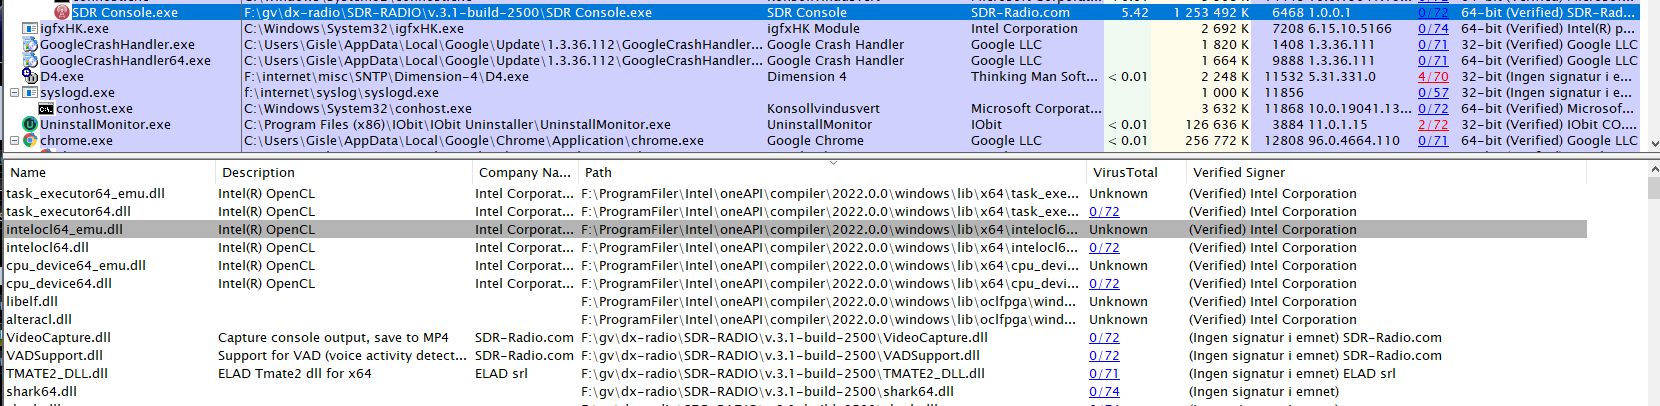Viewport: 1660px width, 406px height.
Task: Click 'Thinking Man Soft...' company cell for D4.exe
Action: click(1034, 77)
